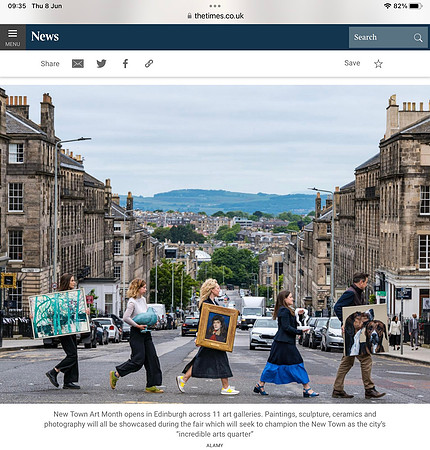The width and height of the screenshot is (430, 450).
Task: Tap the padlock icon in address bar
Action: [x=189, y=16]
